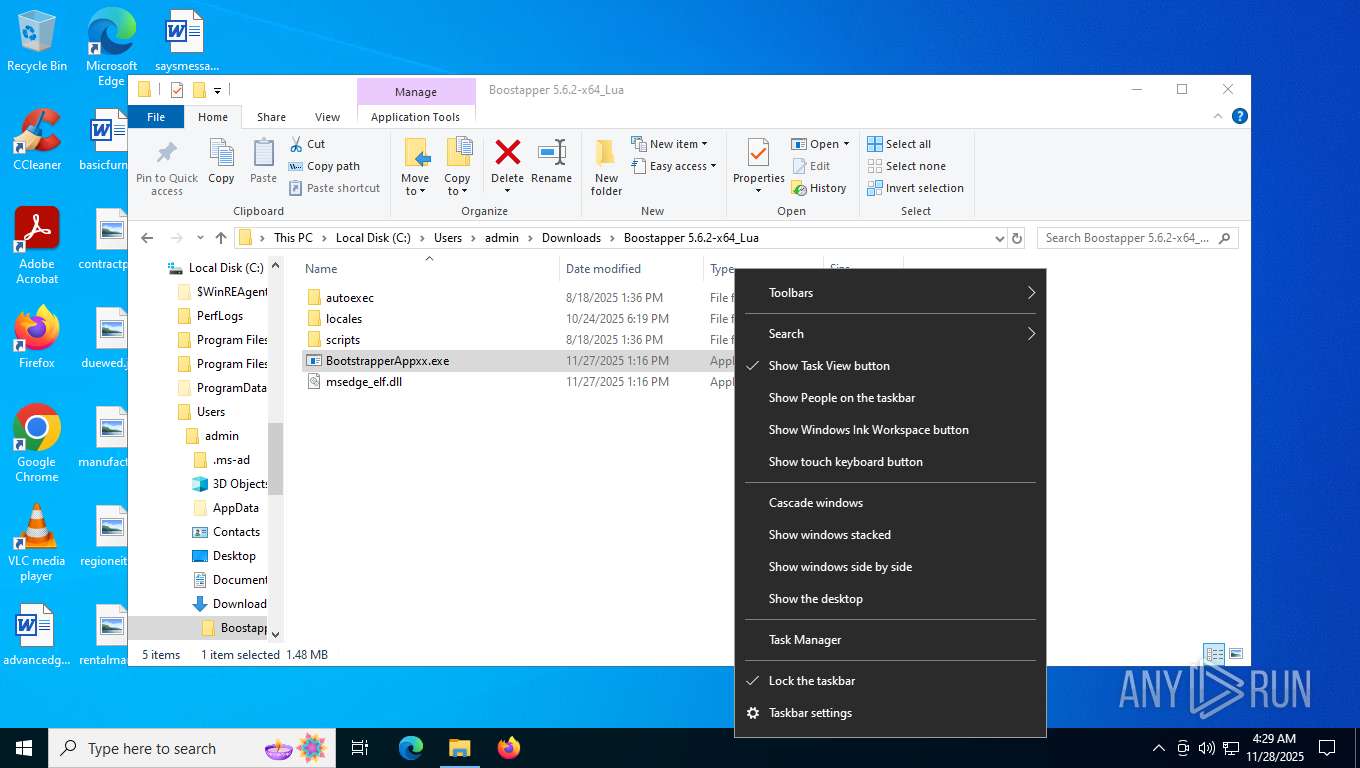1360x768 pixels.
Task: Sort by the Name column header
Action: point(430,268)
